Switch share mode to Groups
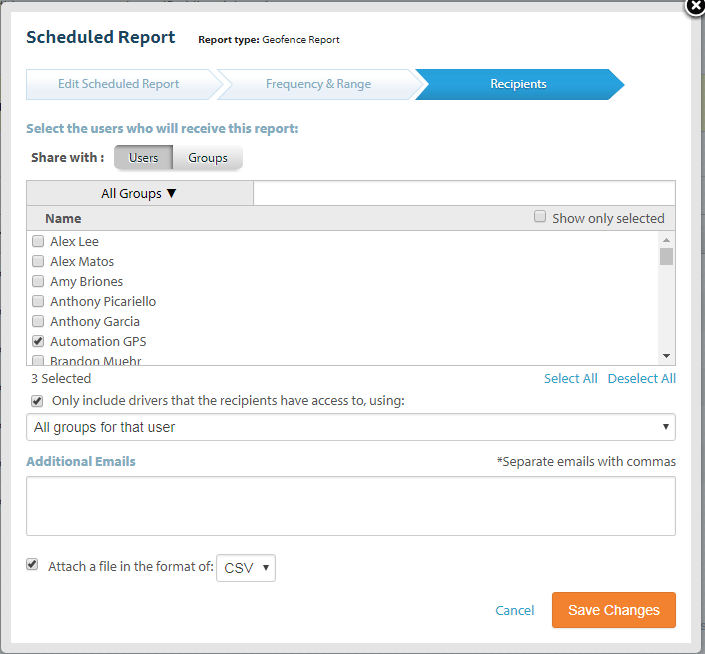Screen dimensions: 705x654 pos(208,158)
